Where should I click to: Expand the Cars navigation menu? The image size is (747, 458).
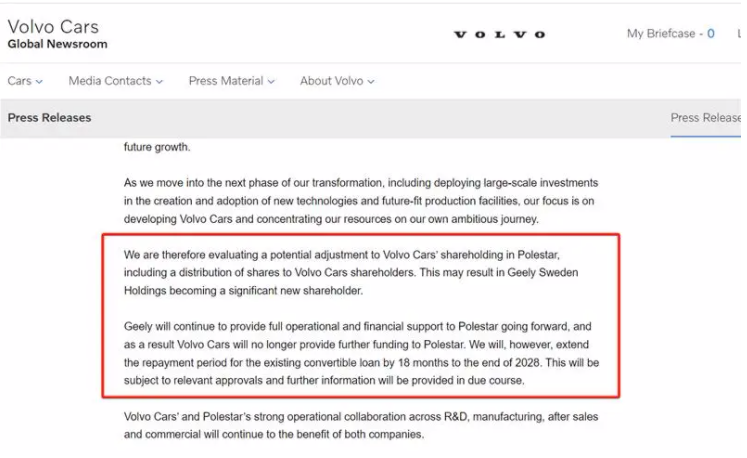[19, 81]
